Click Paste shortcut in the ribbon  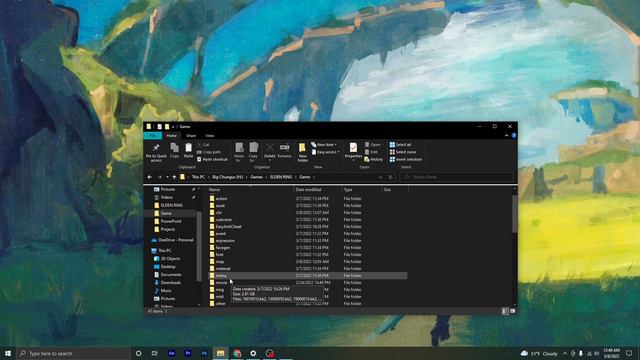[212, 159]
